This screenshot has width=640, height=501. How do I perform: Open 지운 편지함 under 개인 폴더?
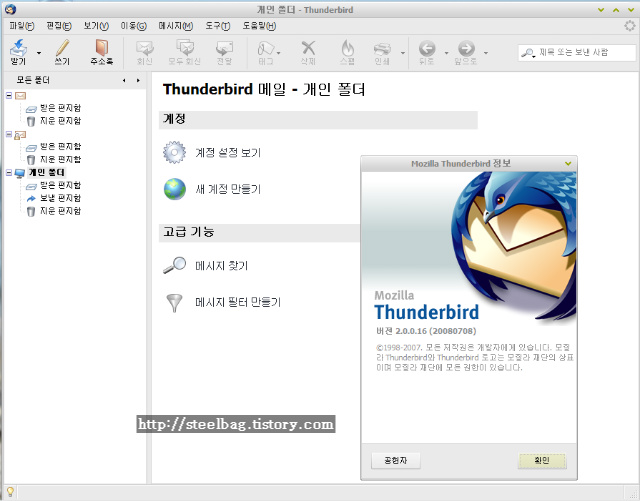tap(60, 211)
